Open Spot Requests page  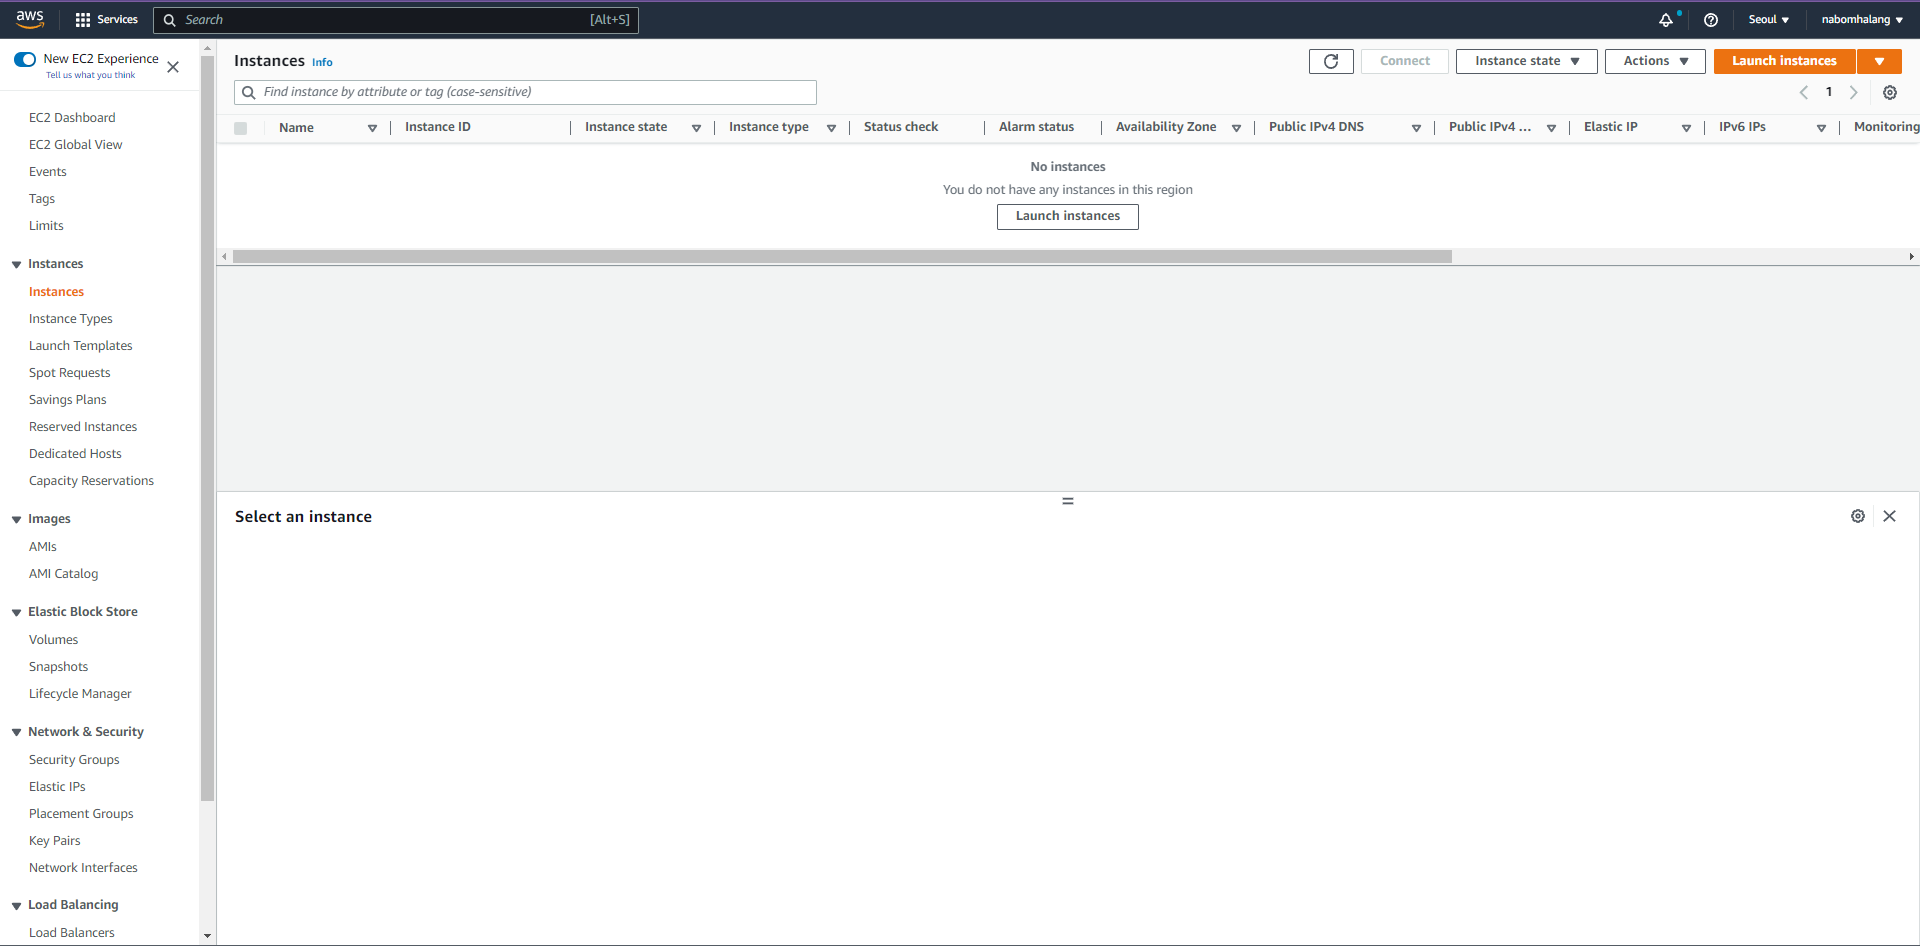pyautogui.click(x=70, y=373)
